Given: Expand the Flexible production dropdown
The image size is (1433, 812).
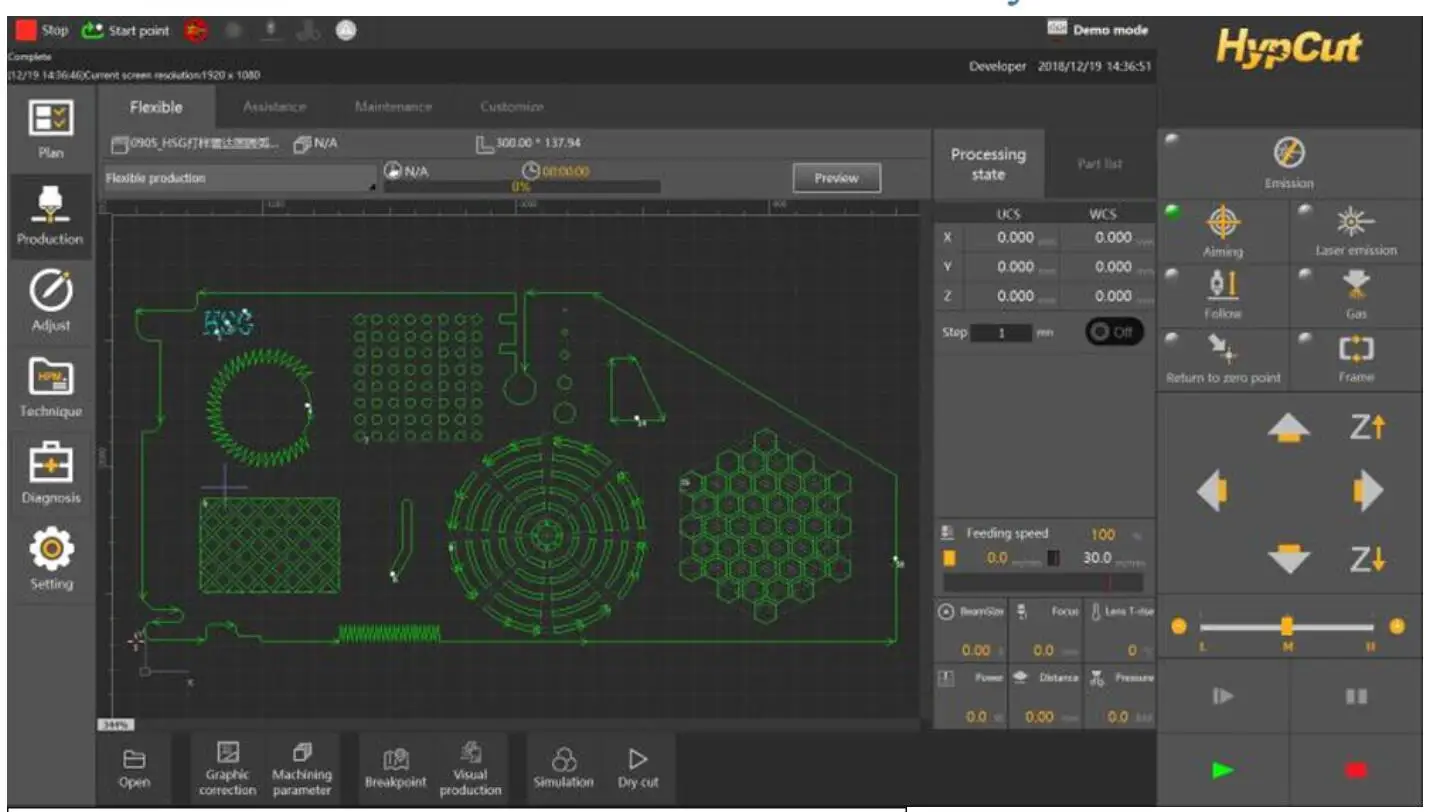Looking at the screenshot, I should click(x=242, y=178).
